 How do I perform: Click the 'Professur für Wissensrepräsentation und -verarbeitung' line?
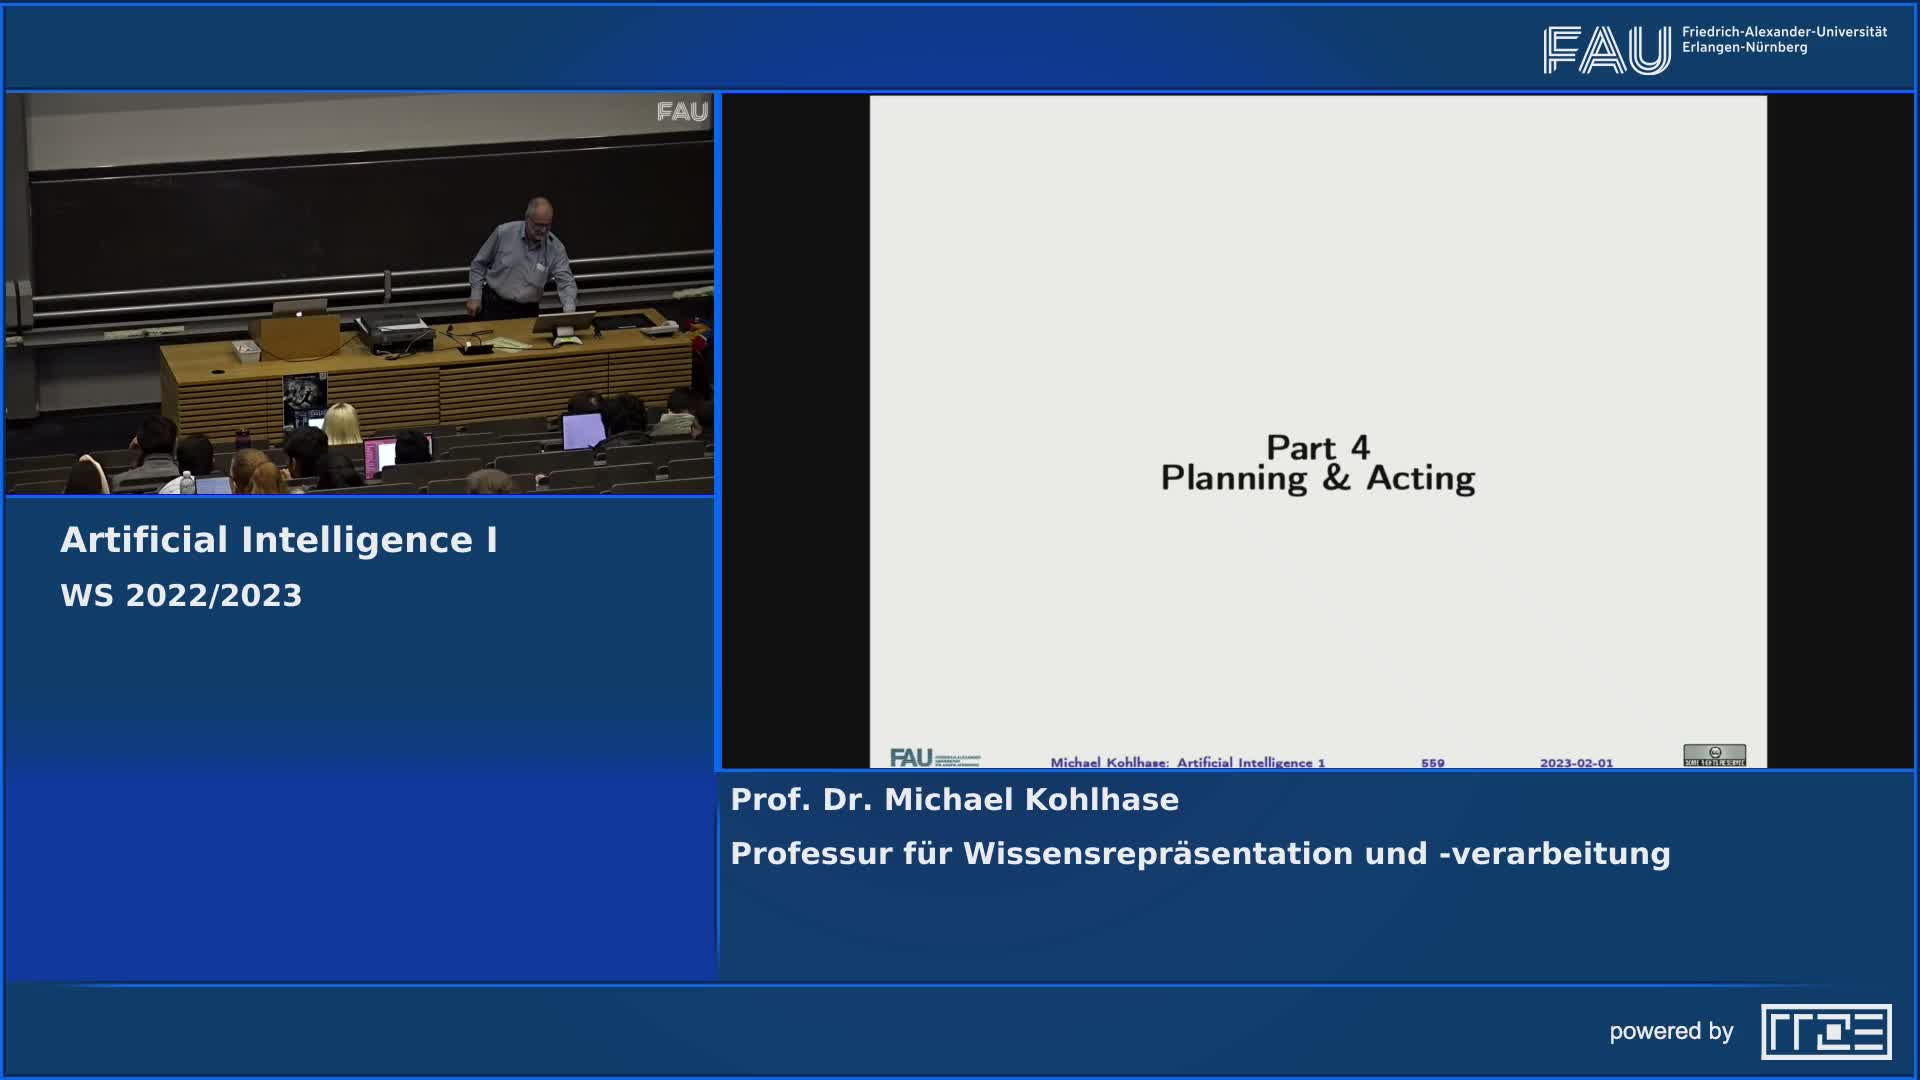(1200, 854)
